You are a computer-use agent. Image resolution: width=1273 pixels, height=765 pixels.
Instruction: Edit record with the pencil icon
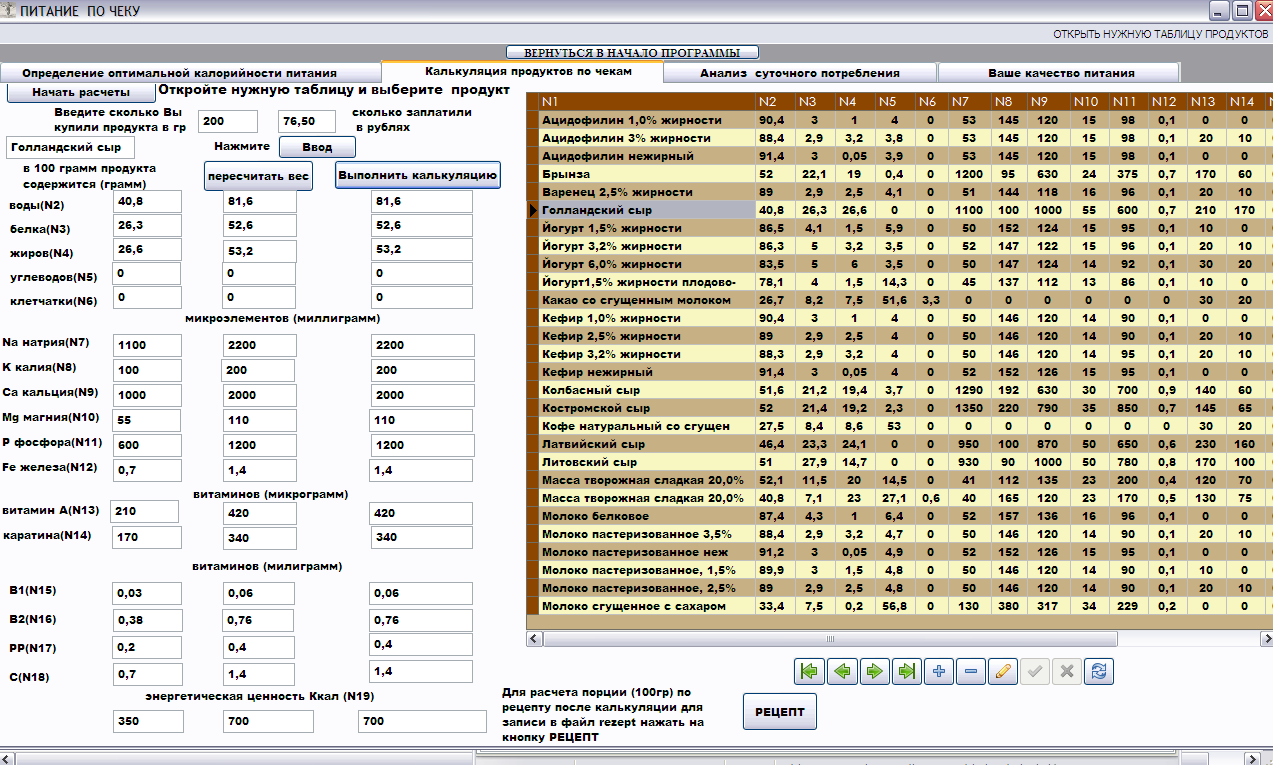[1002, 672]
